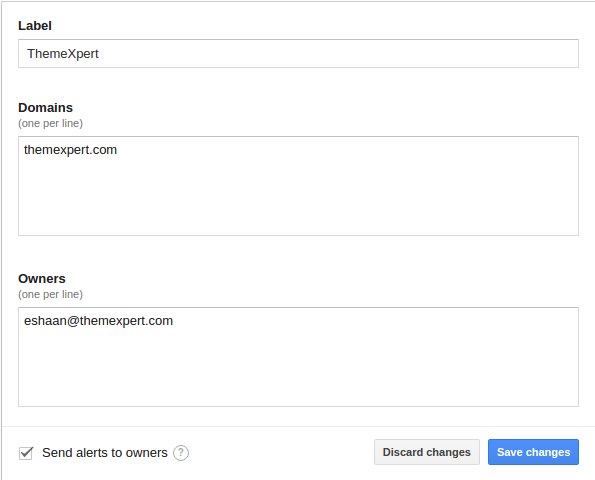Click the "(one per line)" hint under Owners

tap(50, 294)
